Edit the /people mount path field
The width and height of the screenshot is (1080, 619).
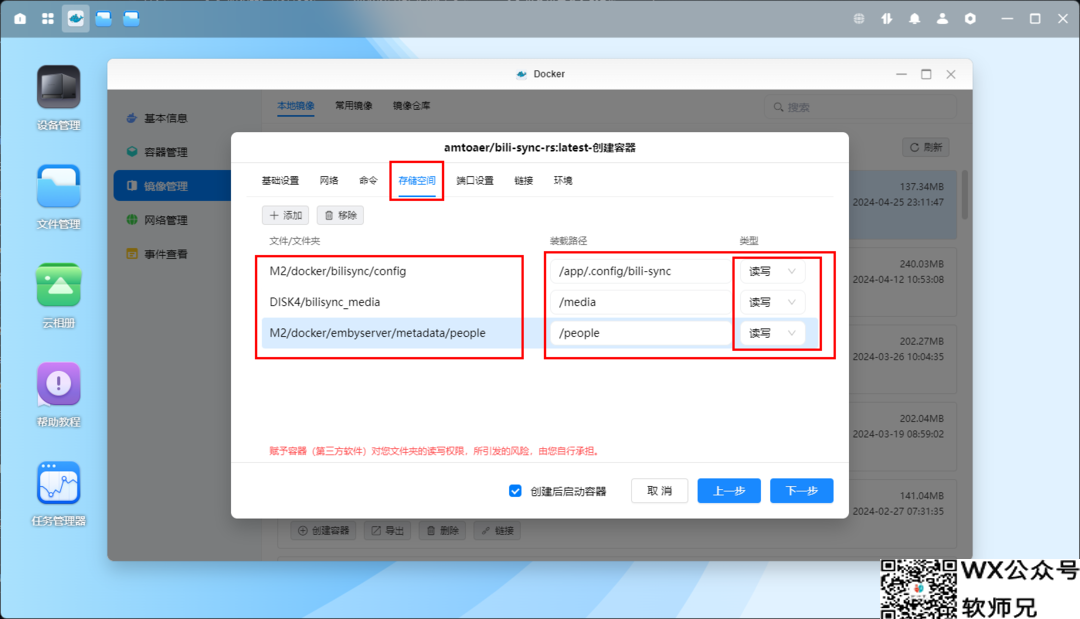[x=640, y=333]
